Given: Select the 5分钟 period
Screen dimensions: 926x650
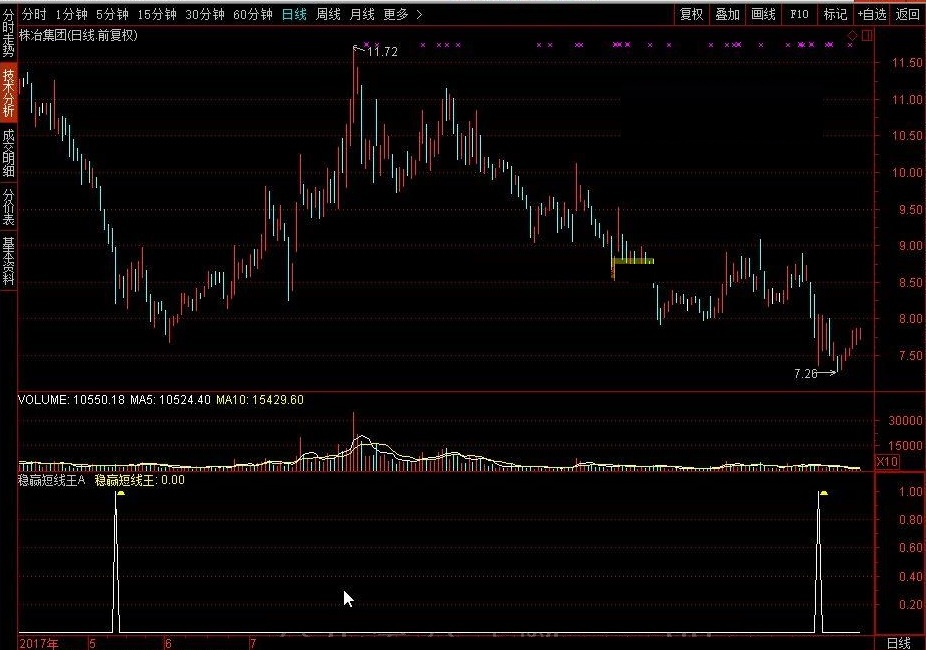Looking at the screenshot, I should pos(112,14).
